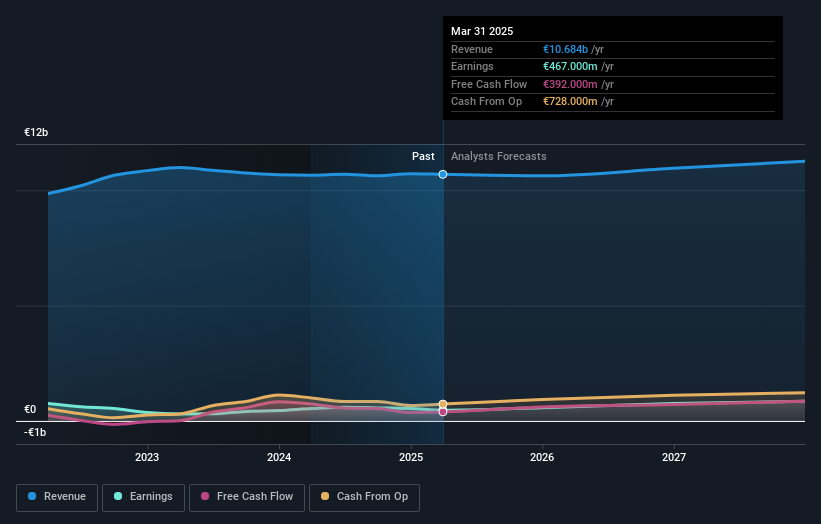Click the Free Cash Flow label in tooltip

click(x=489, y=84)
